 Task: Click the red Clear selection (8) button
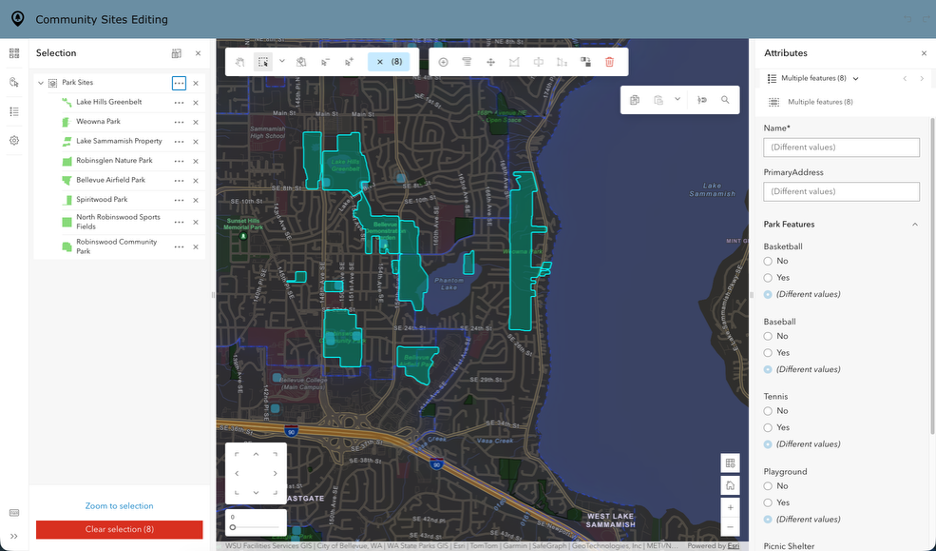[x=119, y=529]
